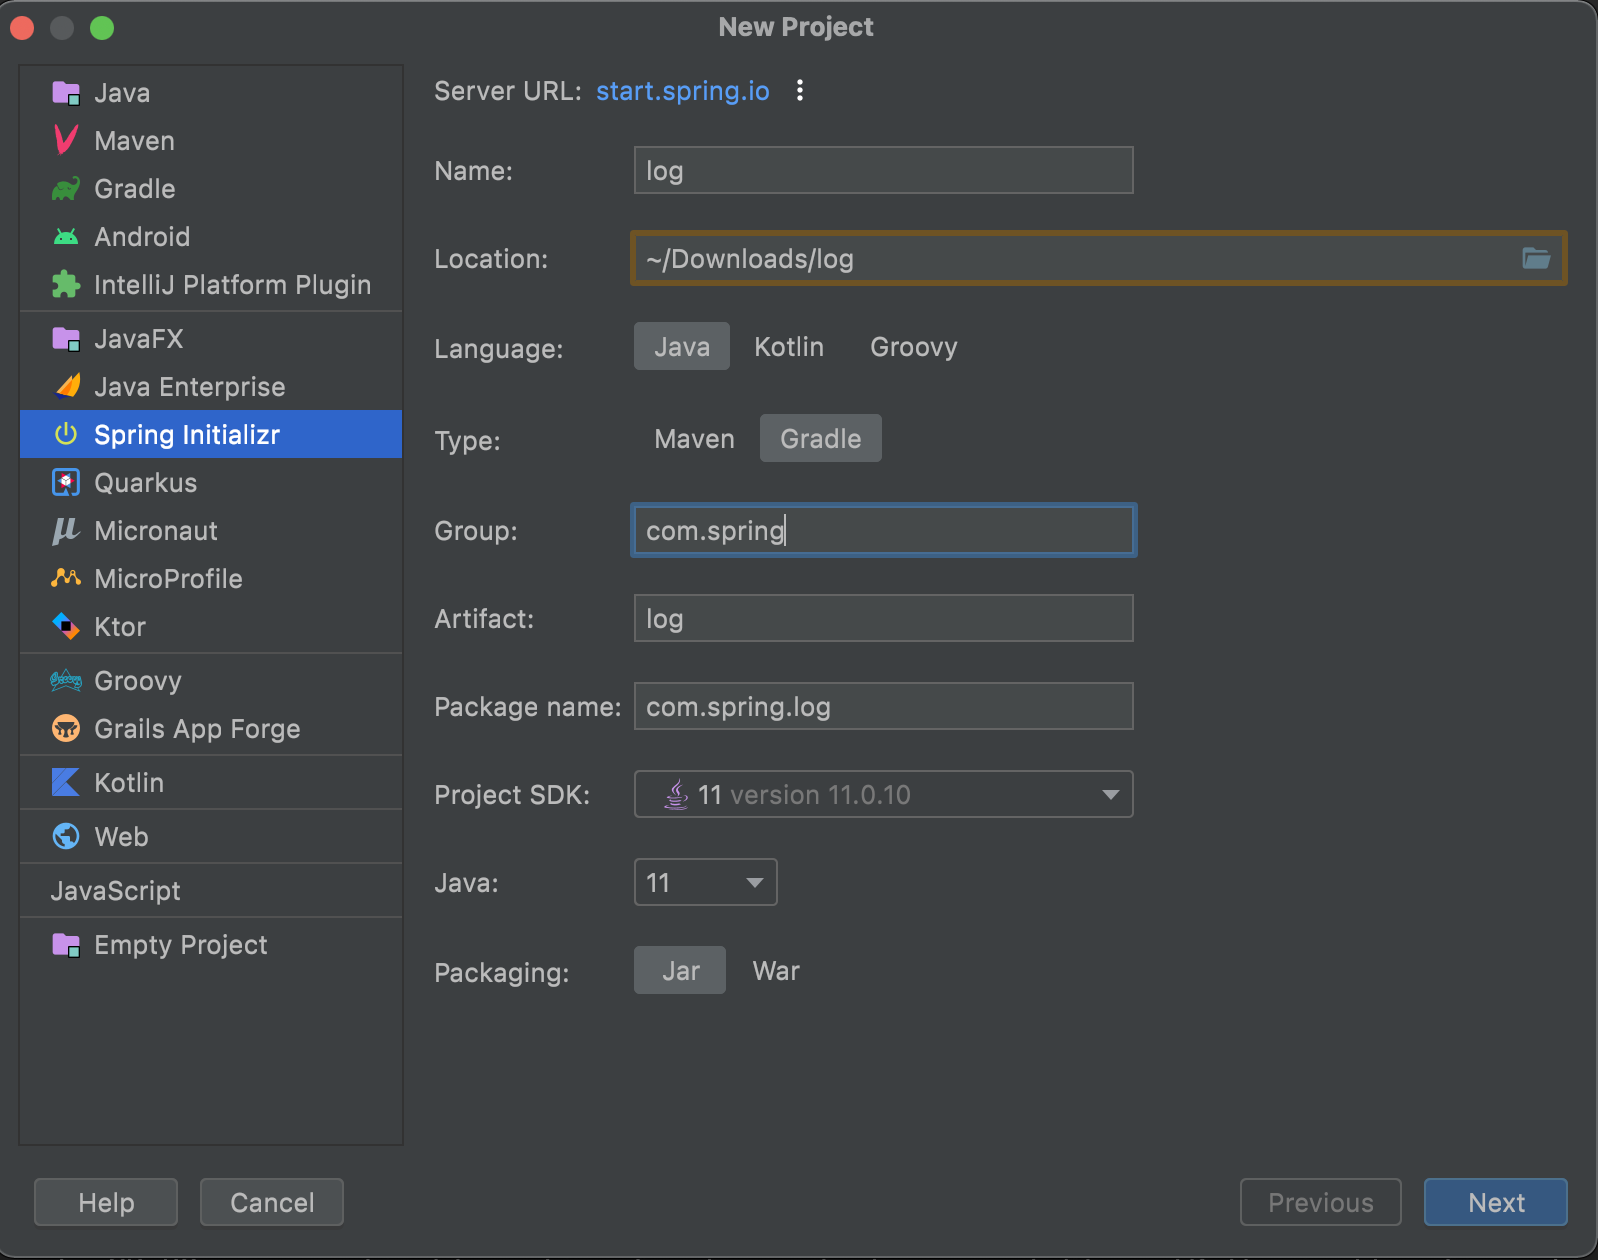This screenshot has height=1260, width=1598.
Task: Set packaging to War
Action: (x=776, y=971)
